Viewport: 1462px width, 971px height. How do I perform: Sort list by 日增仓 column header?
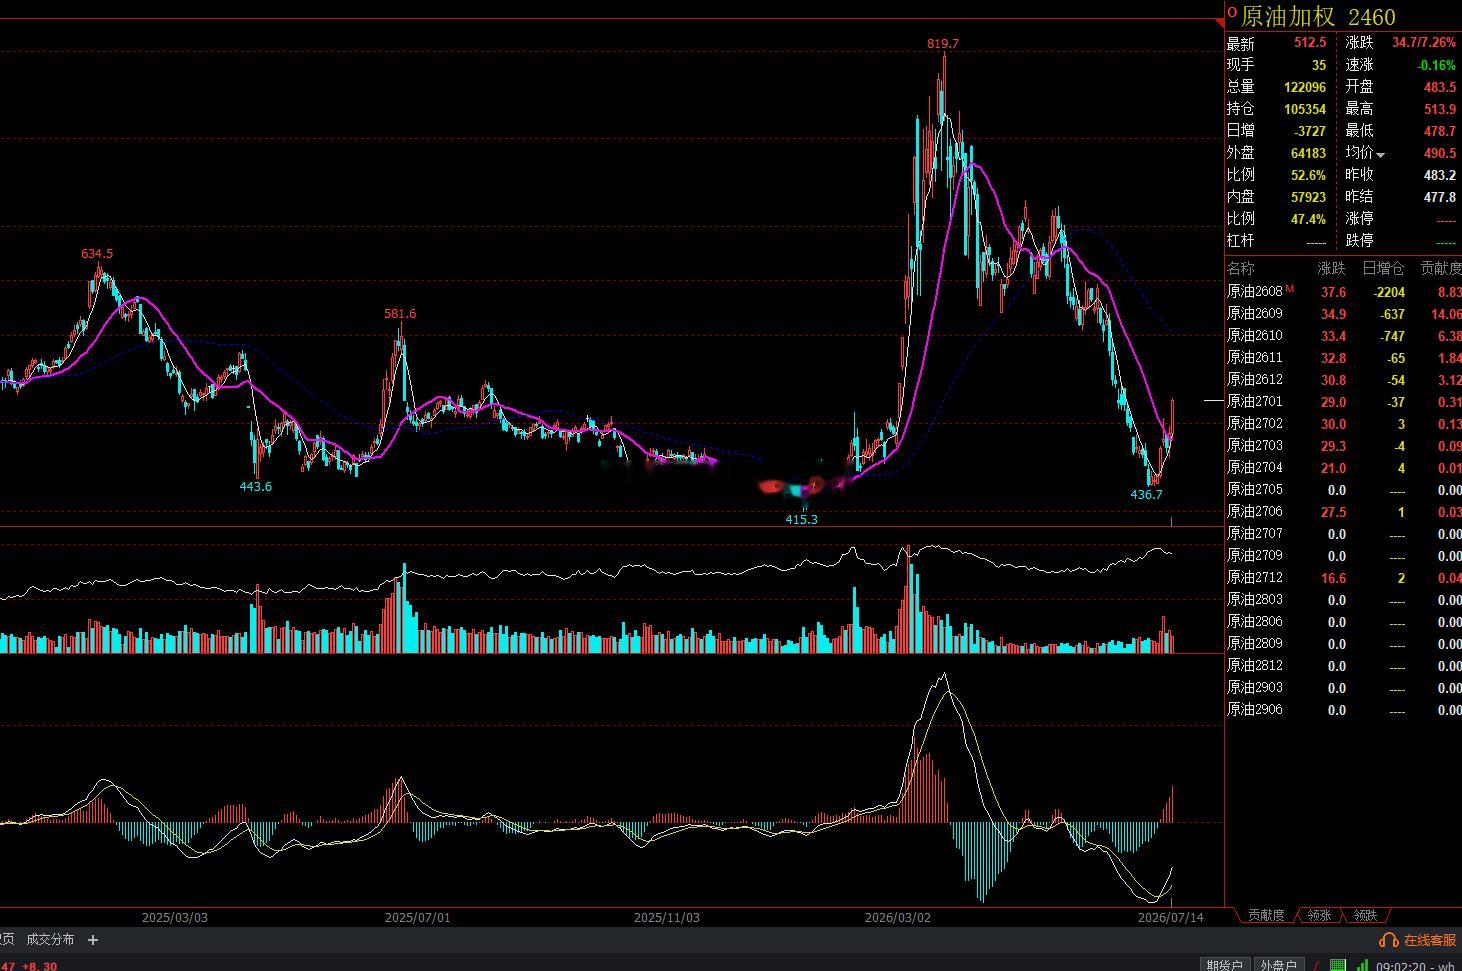point(1383,268)
